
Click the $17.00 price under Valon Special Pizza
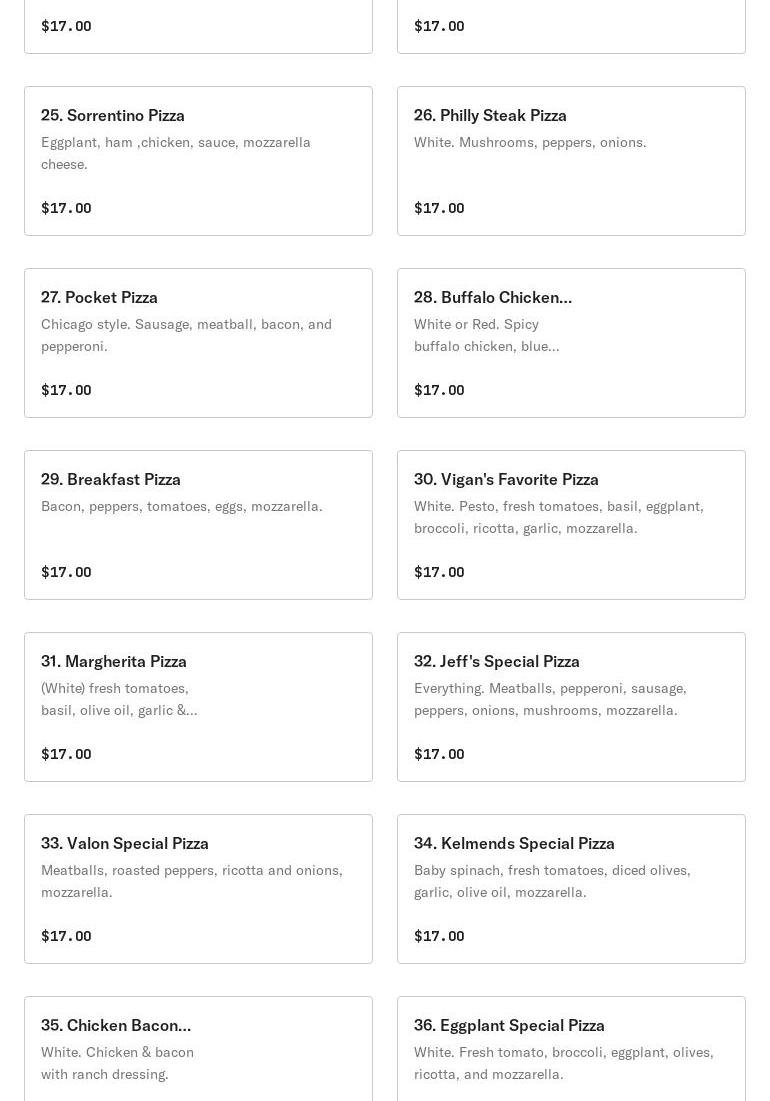pos(66,936)
